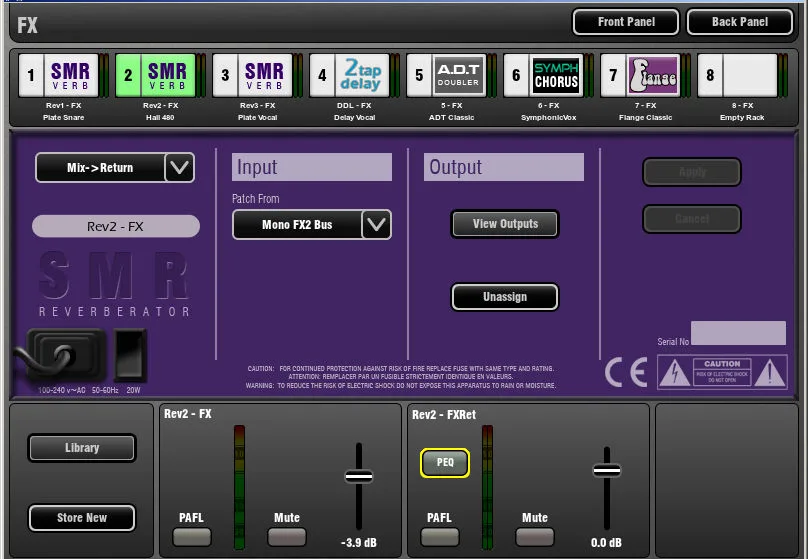This screenshot has height=559, width=808.
Task: Toggle the PEQ button on Rev2 - FXRet
Action: pos(445,462)
